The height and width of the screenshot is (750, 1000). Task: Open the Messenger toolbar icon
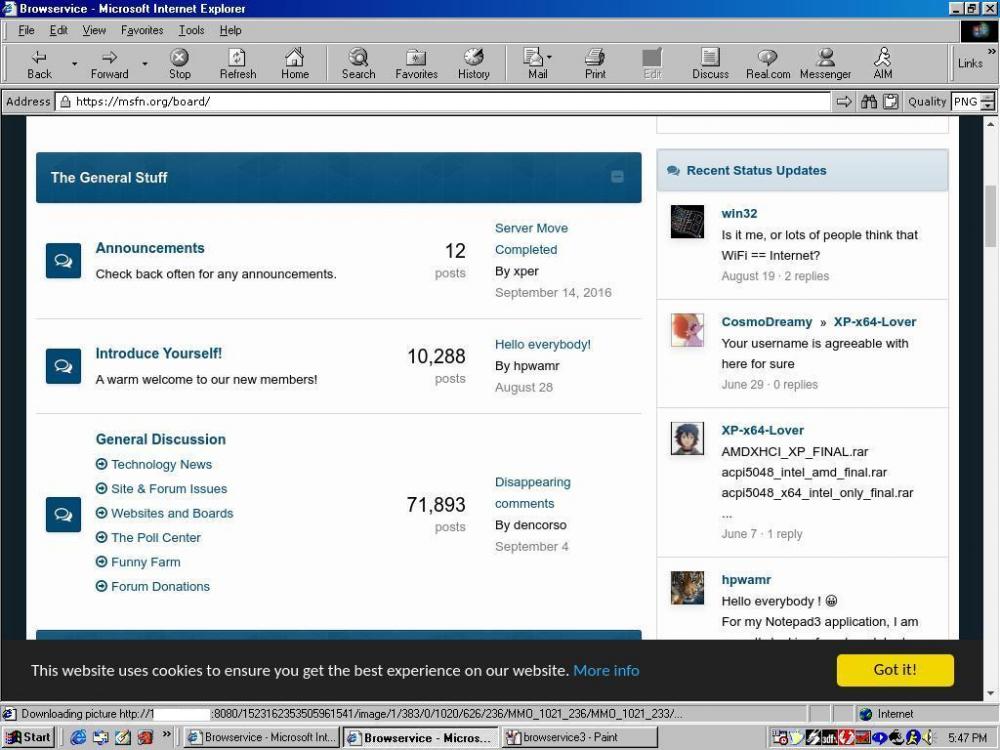825,64
